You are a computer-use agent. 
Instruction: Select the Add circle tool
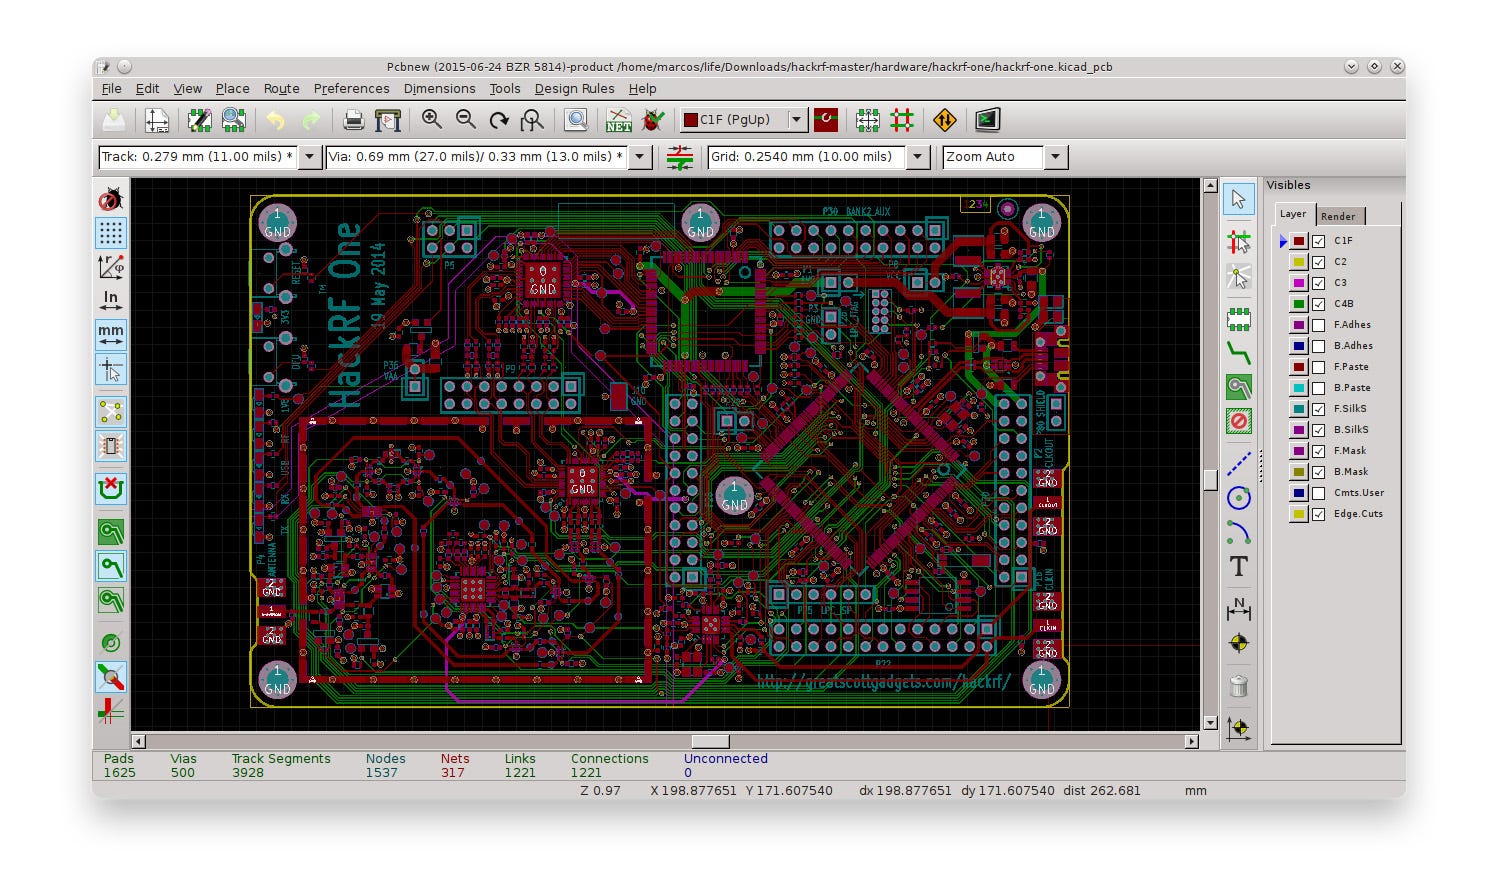(1239, 497)
